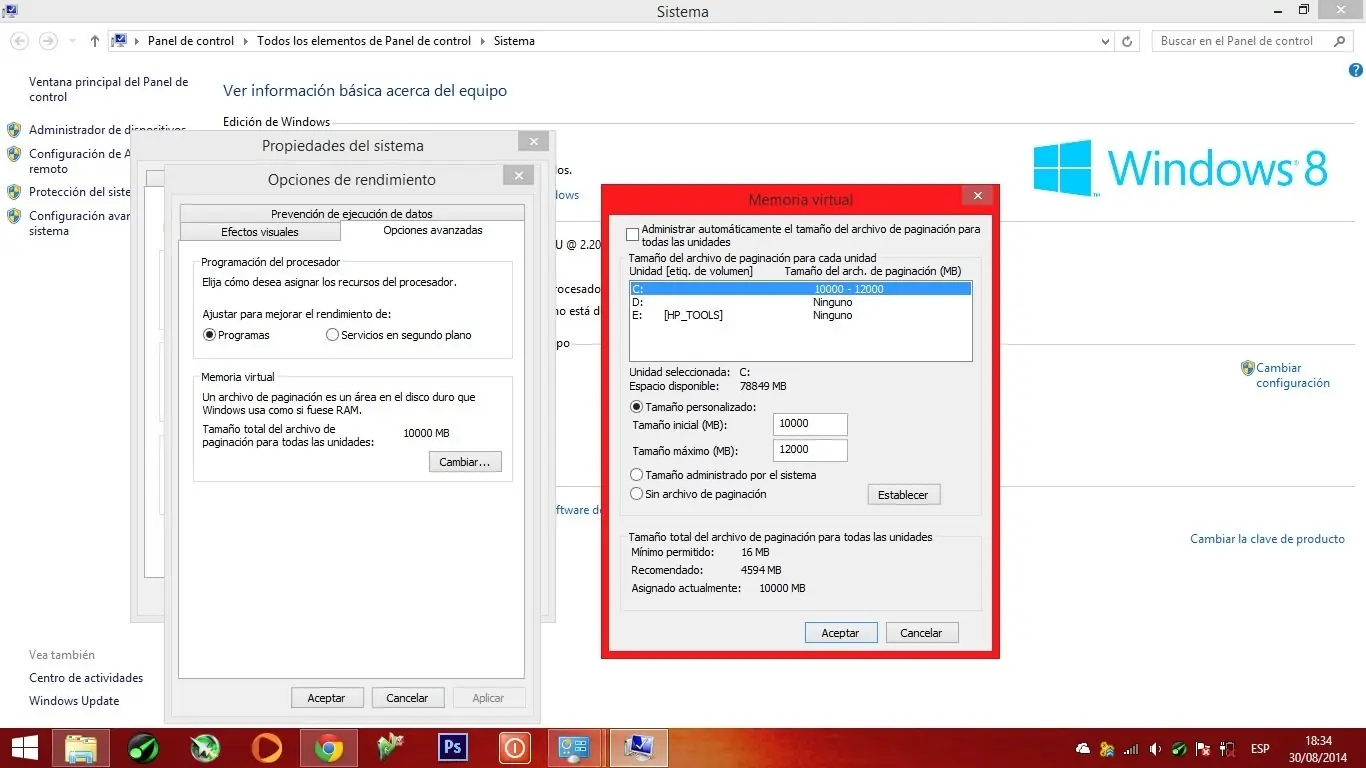Open File Explorer from the taskbar
The height and width of the screenshot is (768, 1366).
pyautogui.click(x=81, y=748)
